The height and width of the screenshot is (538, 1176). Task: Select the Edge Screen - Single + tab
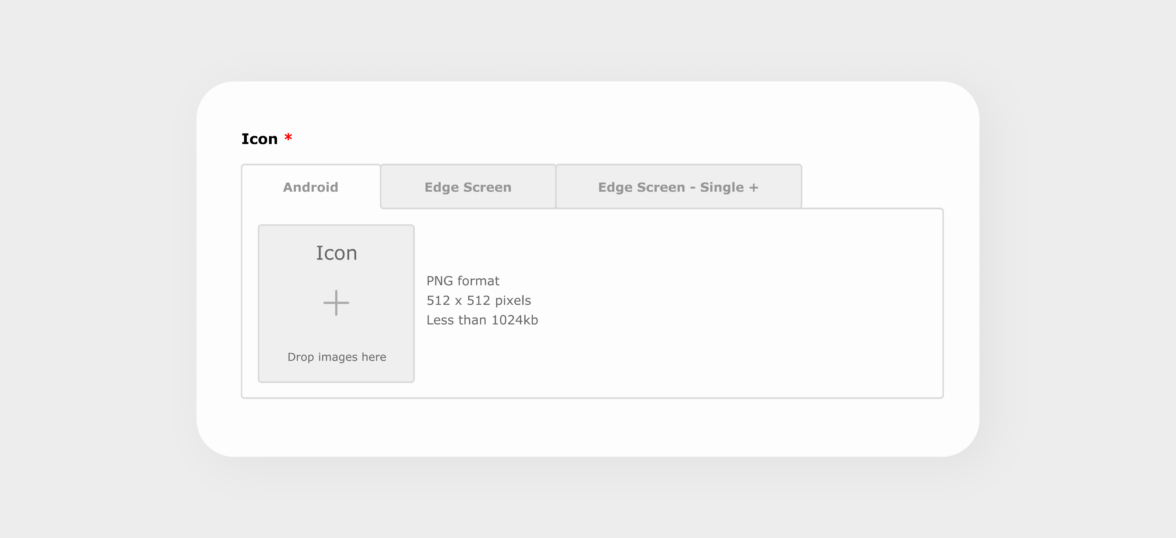point(678,187)
